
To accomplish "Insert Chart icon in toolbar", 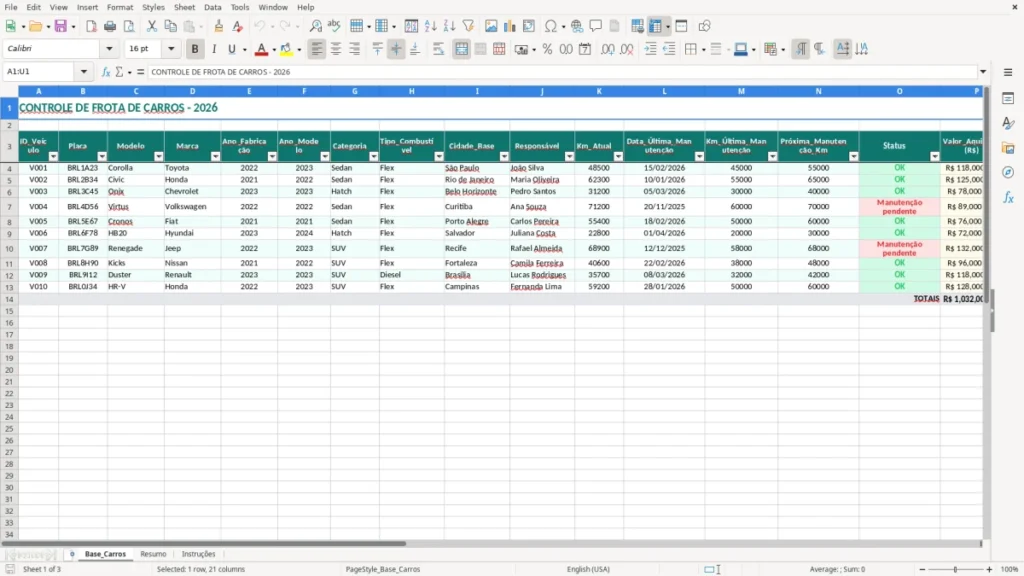I will [x=510, y=26].
